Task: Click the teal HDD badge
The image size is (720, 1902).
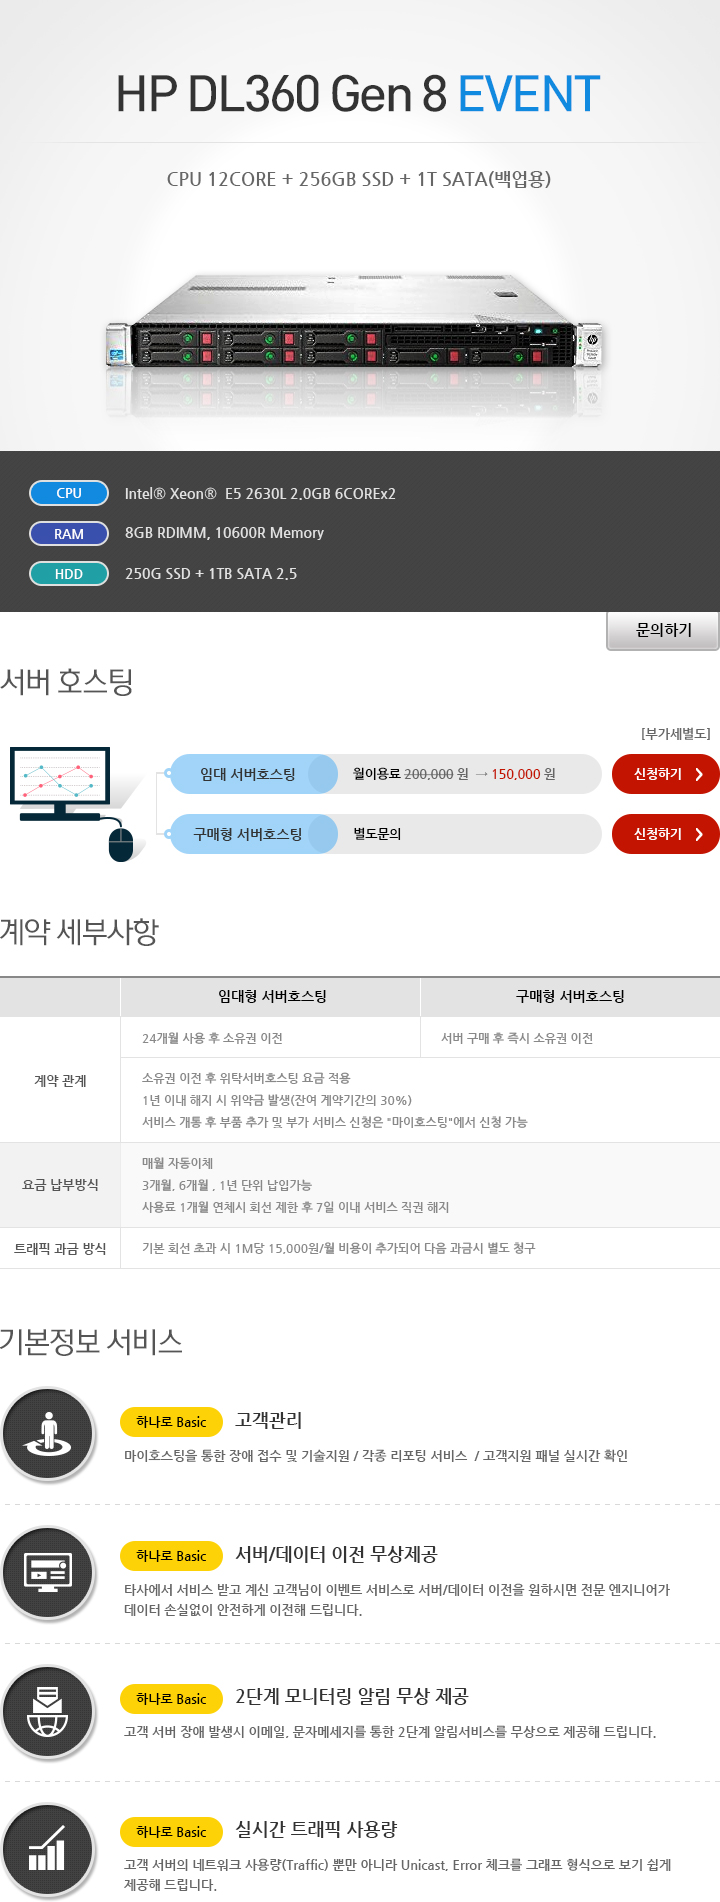Action: click(x=69, y=574)
